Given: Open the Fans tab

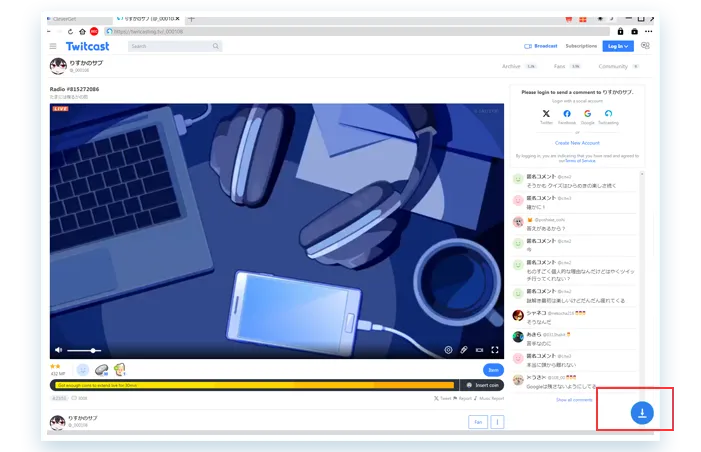Looking at the screenshot, I should pos(567,66).
